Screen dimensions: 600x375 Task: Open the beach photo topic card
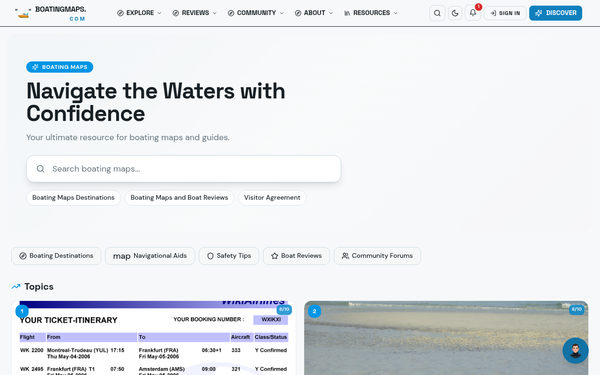point(446,338)
